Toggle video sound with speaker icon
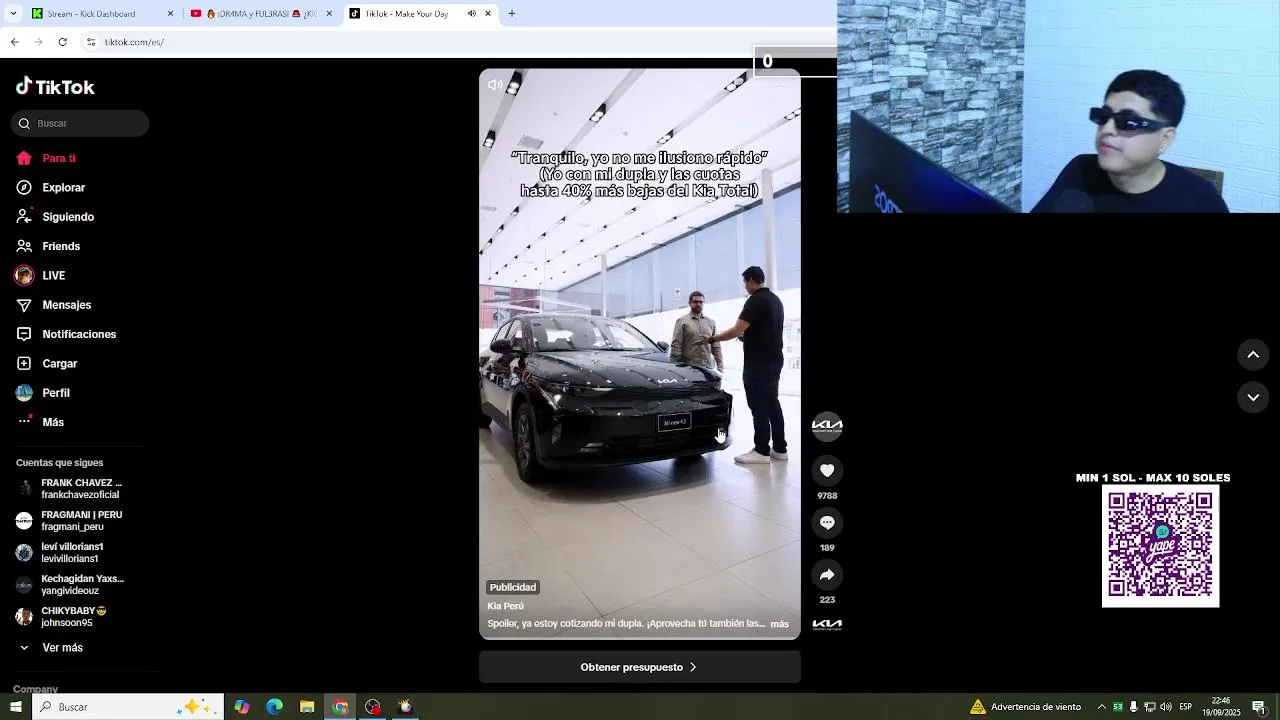This screenshot has width=1280, height=720. coord(495,85)
